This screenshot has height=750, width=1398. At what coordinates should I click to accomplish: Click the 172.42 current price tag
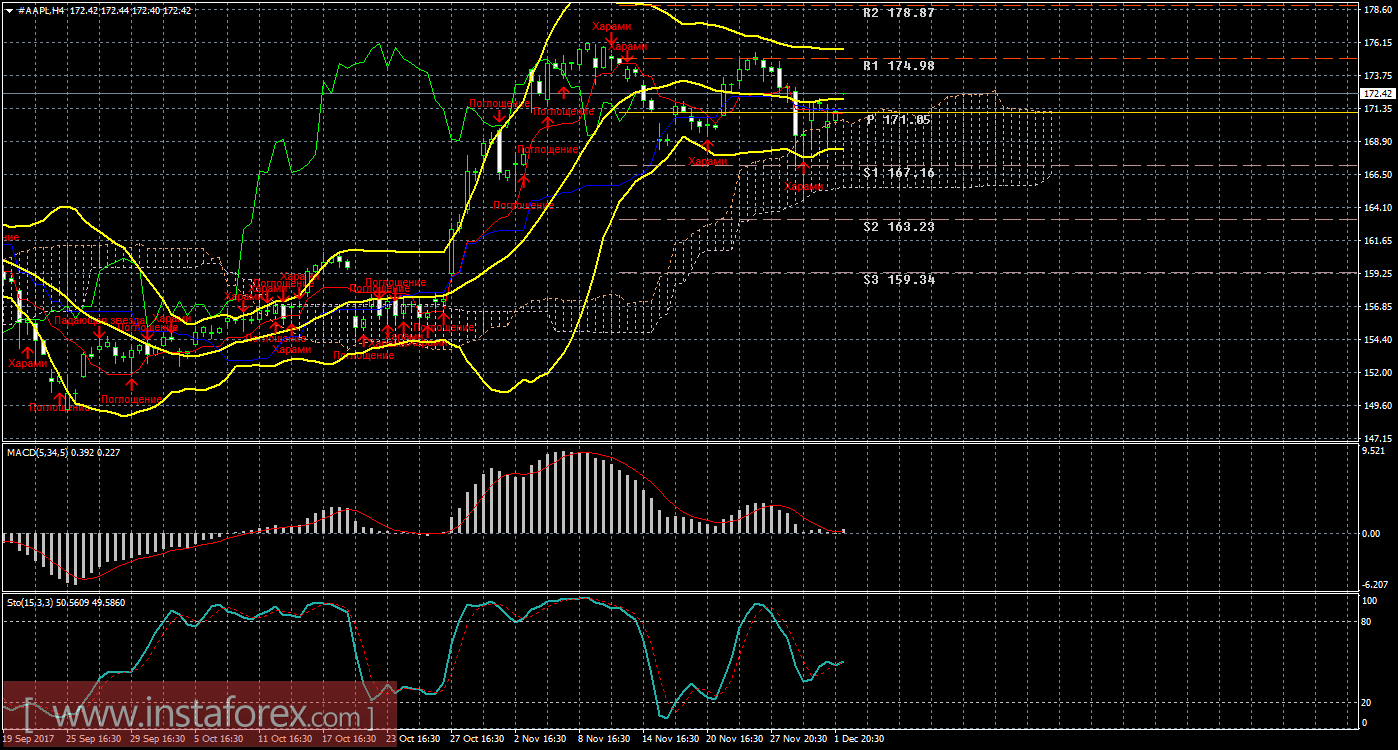(1377, 93)
